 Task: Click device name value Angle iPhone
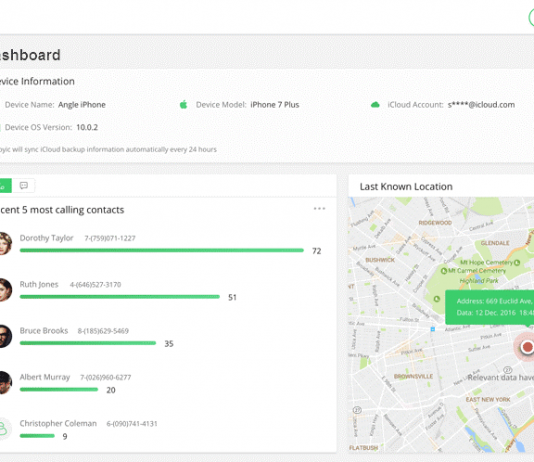click(x=82, y=105)
